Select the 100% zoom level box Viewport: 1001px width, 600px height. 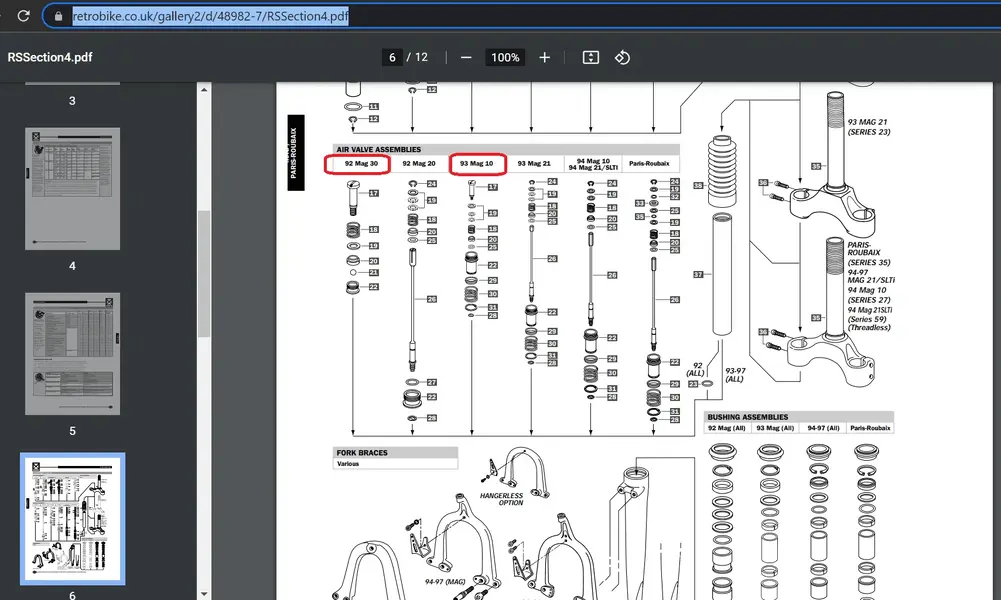tap(505, 58)
